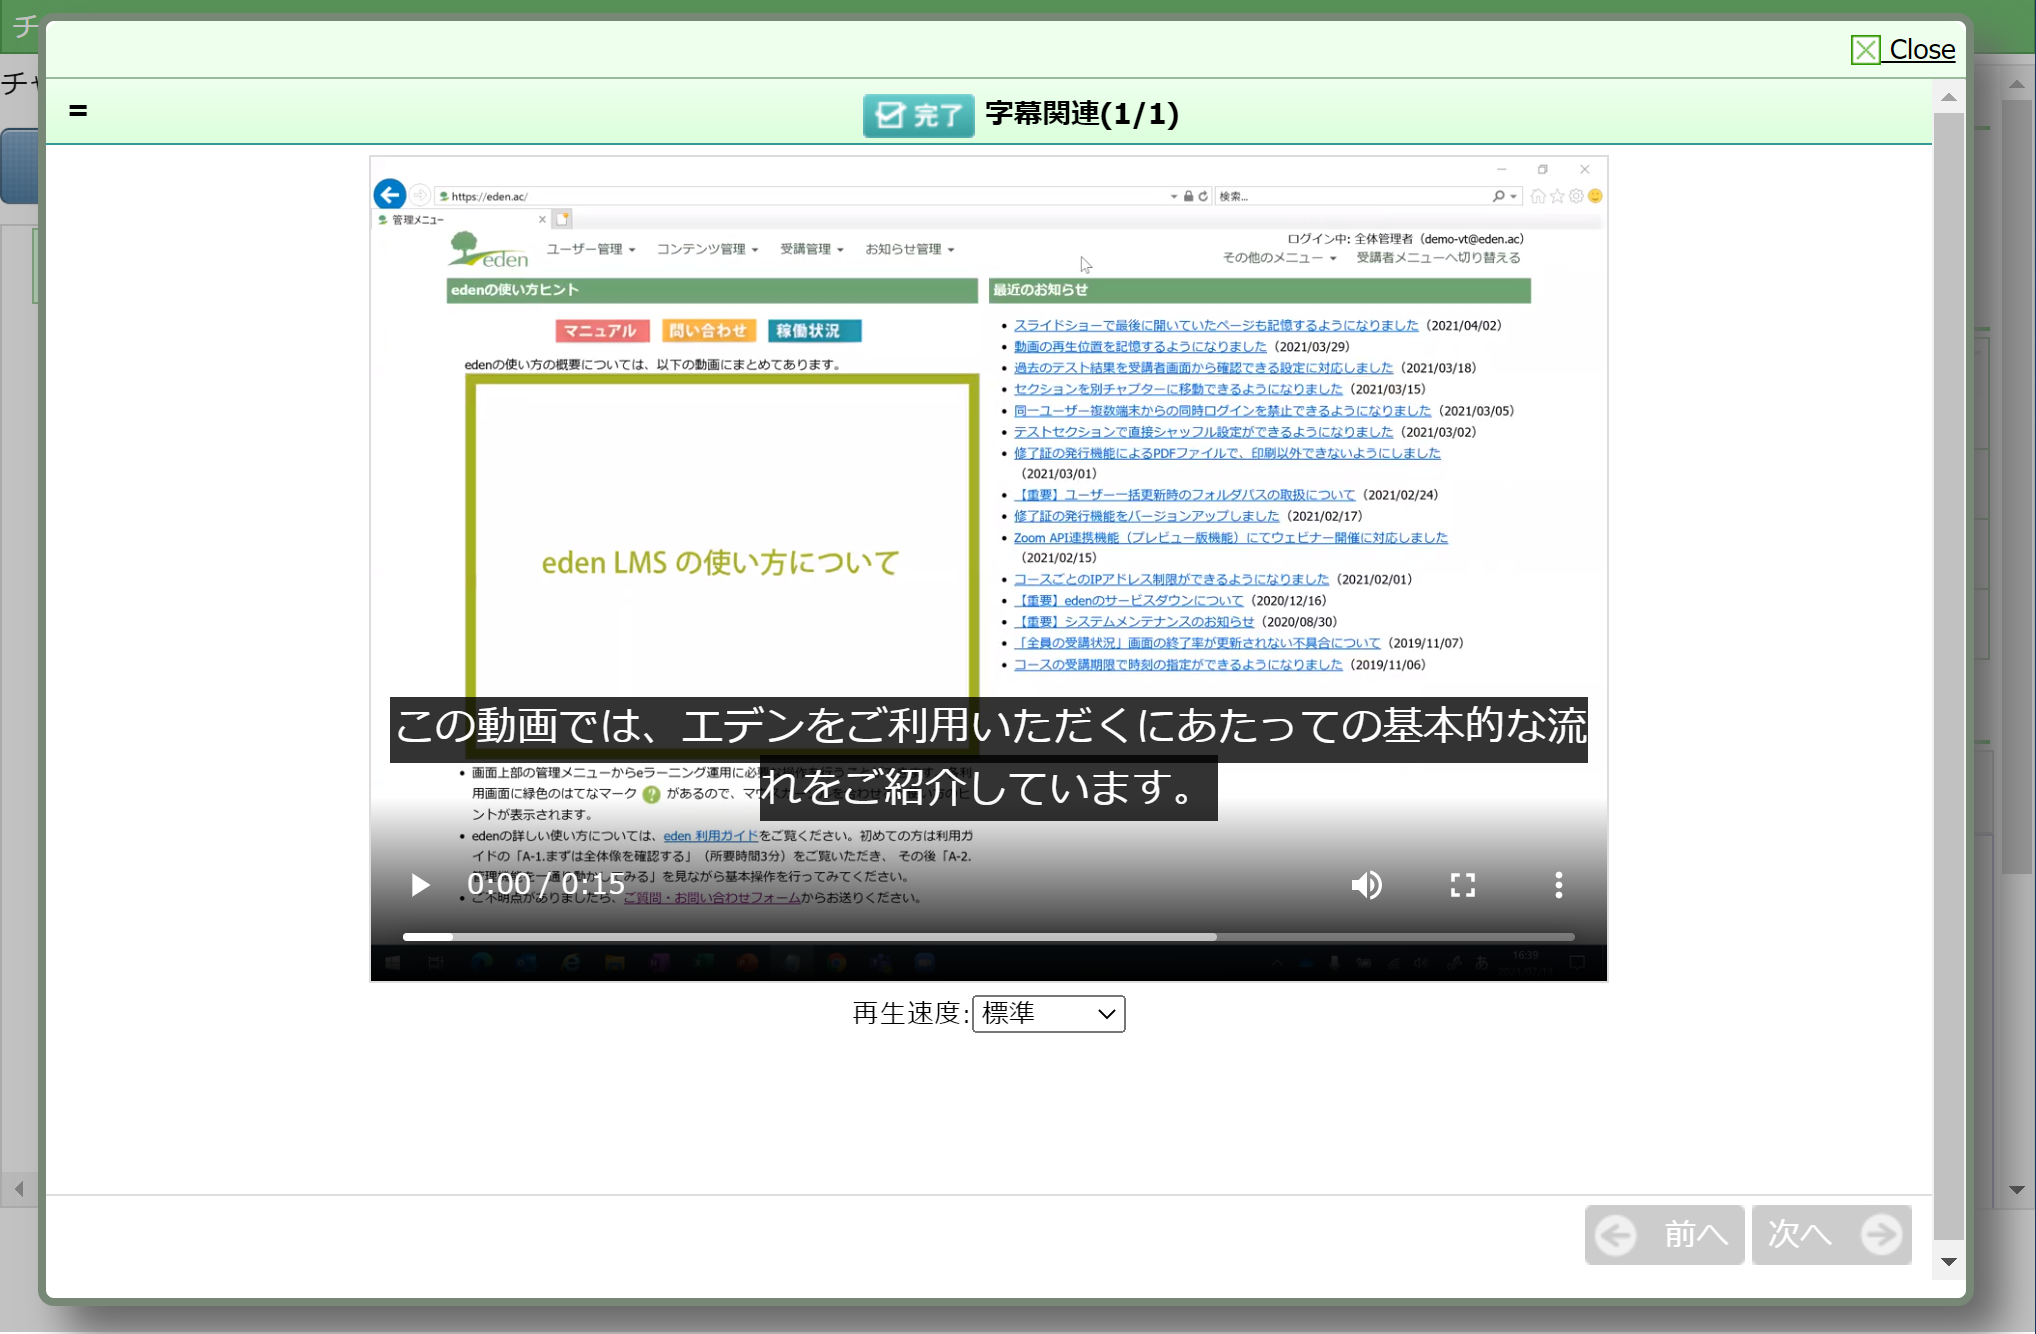Enter fullscreen video mode
This screenshot has width=2036, height=1334.
[1462, 885]
